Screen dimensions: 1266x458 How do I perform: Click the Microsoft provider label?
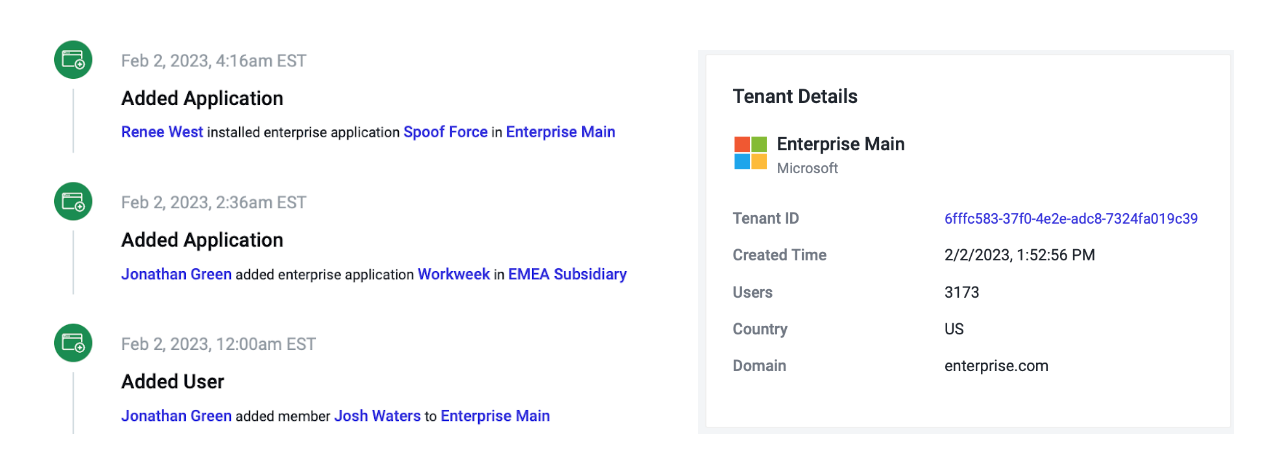[807, 168]
